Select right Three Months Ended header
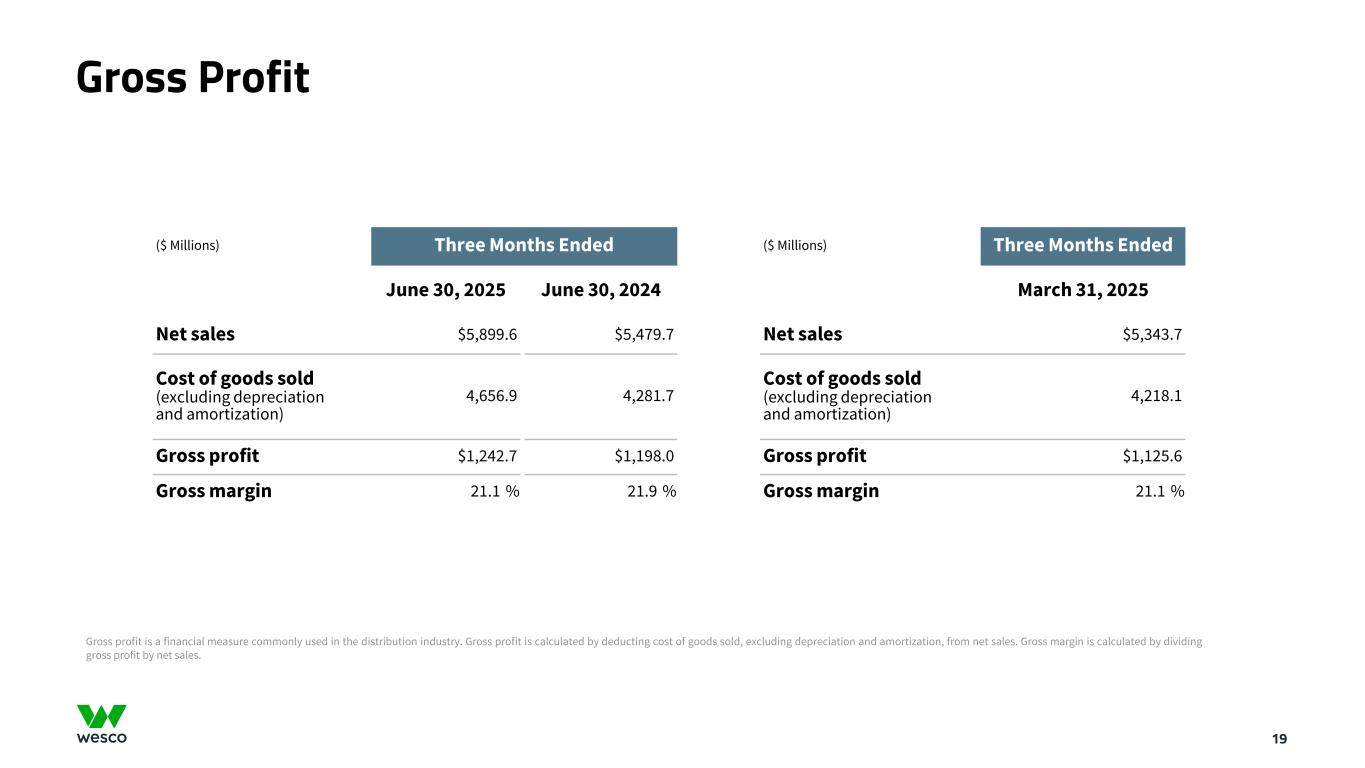 1082,246
